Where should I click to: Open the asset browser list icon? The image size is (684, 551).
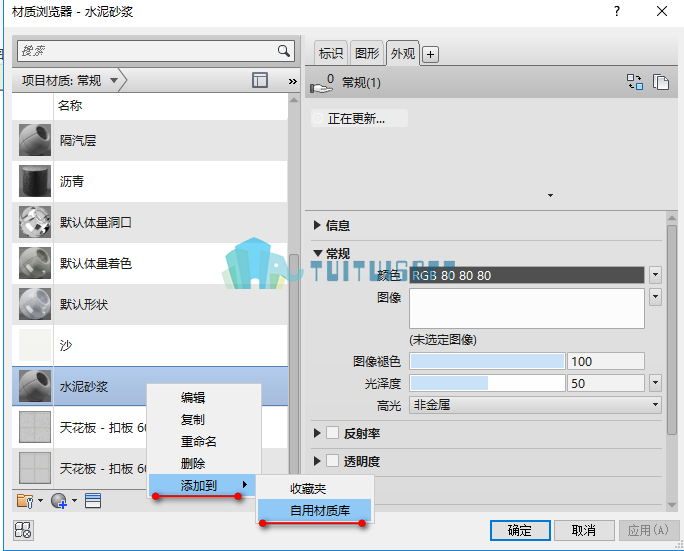pyautogui.click(x=93, y=501)
